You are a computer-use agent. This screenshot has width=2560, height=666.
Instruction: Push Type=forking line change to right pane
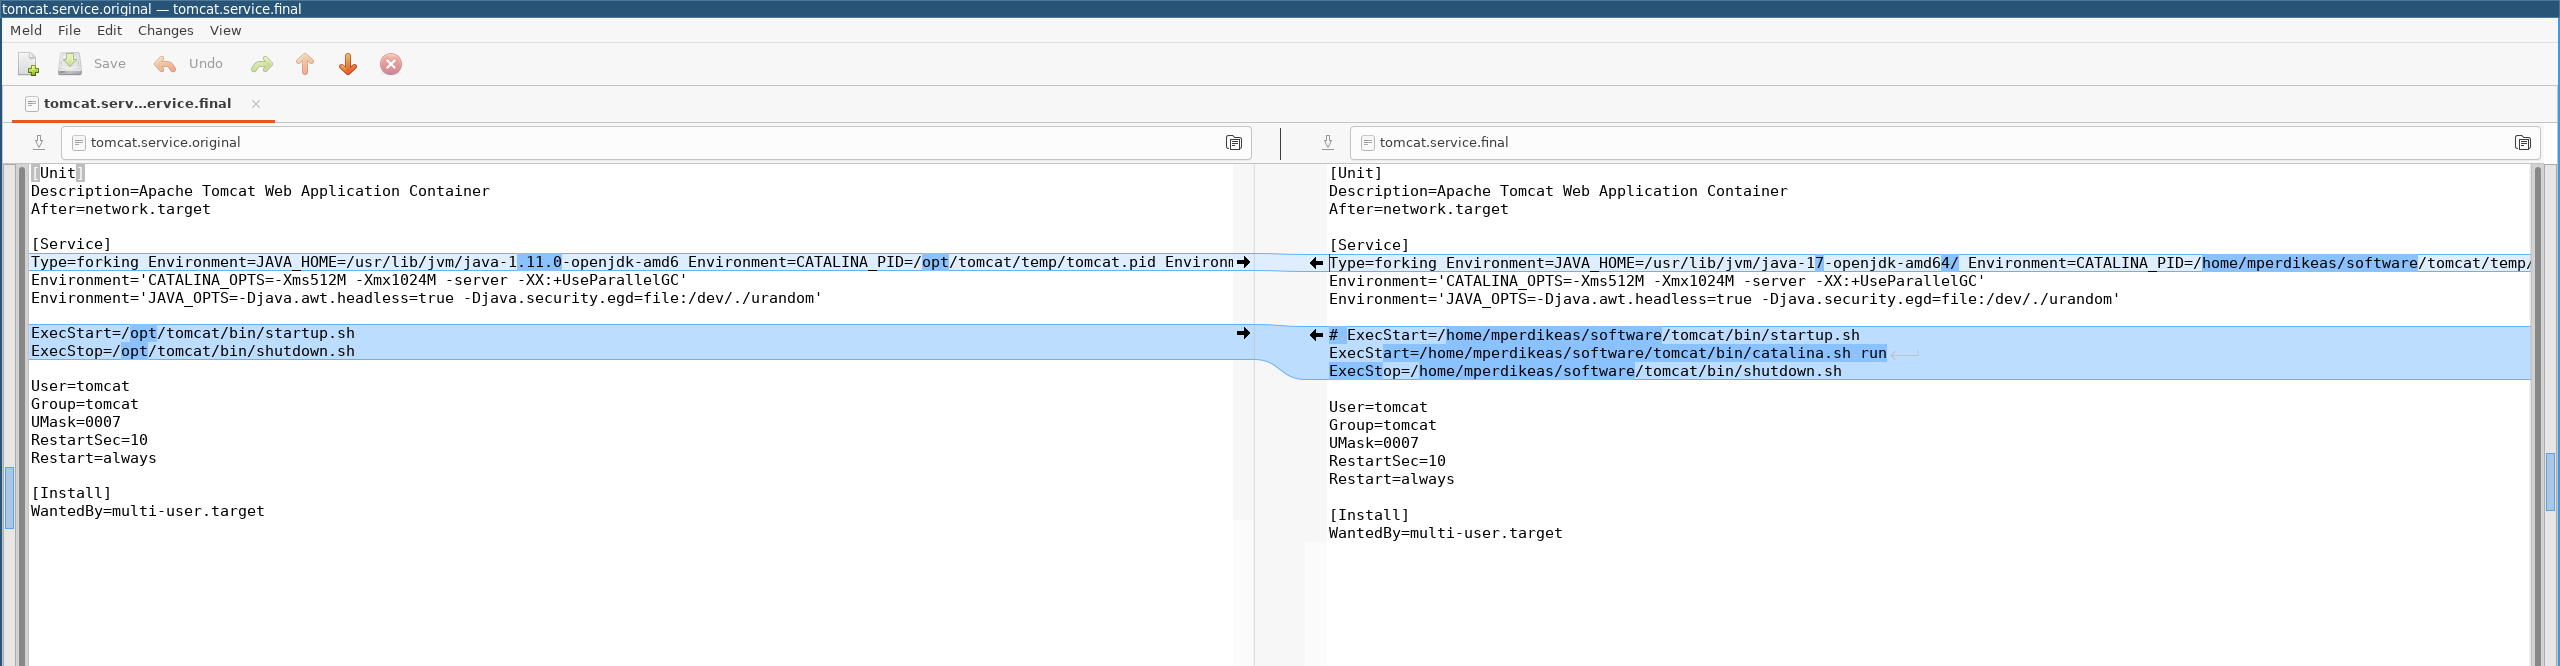1243,262
